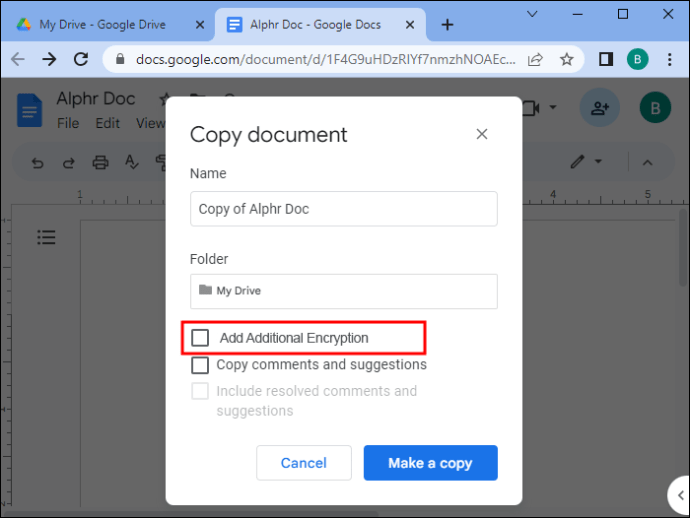Open Chrome profile B avatar

637,59
